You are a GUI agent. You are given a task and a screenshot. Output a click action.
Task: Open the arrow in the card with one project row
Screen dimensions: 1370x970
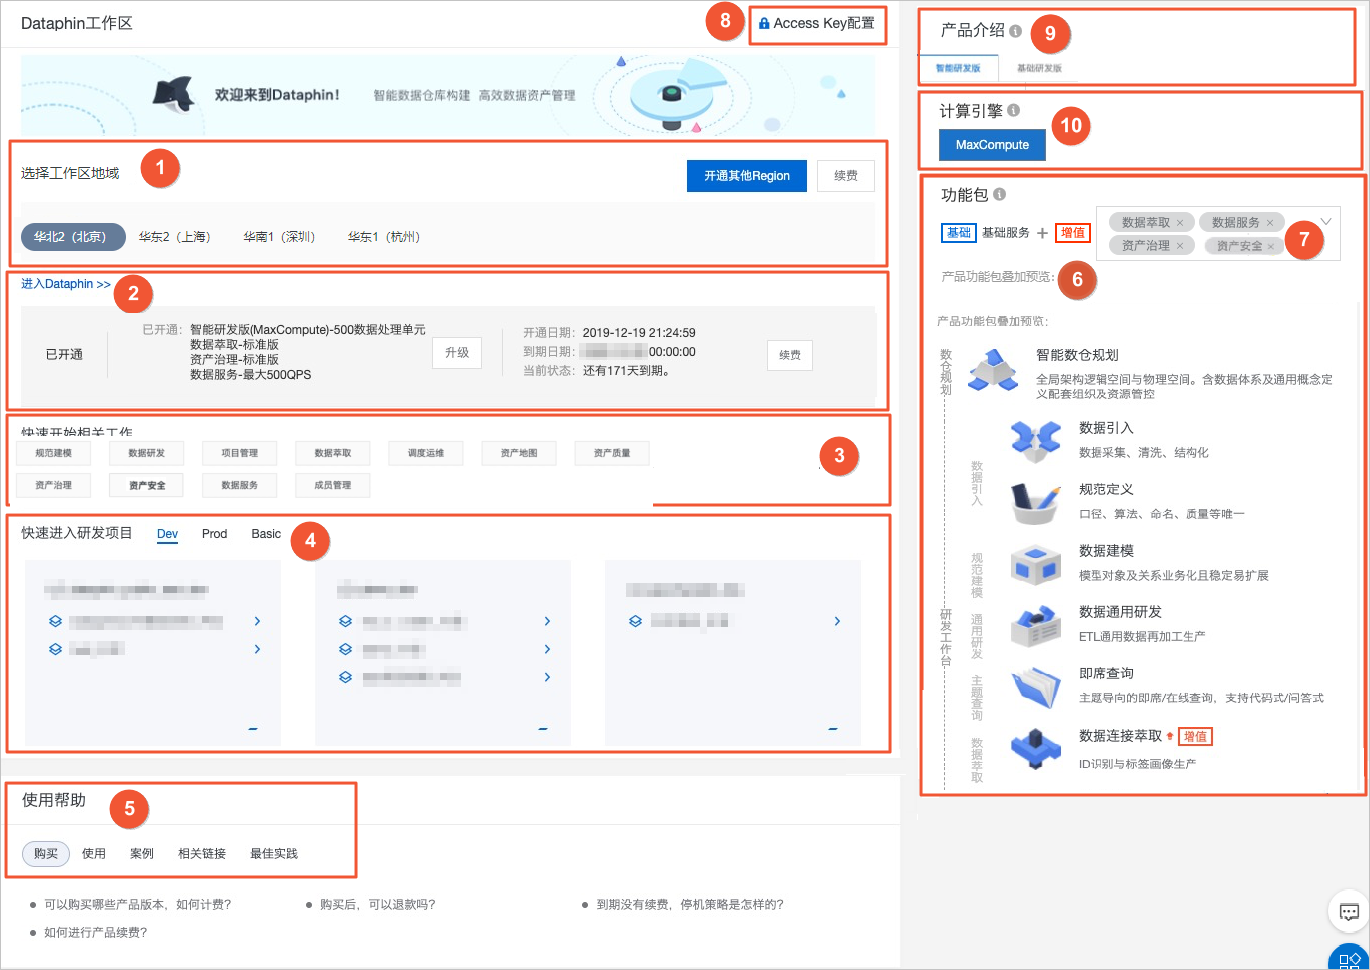point(837,621)
